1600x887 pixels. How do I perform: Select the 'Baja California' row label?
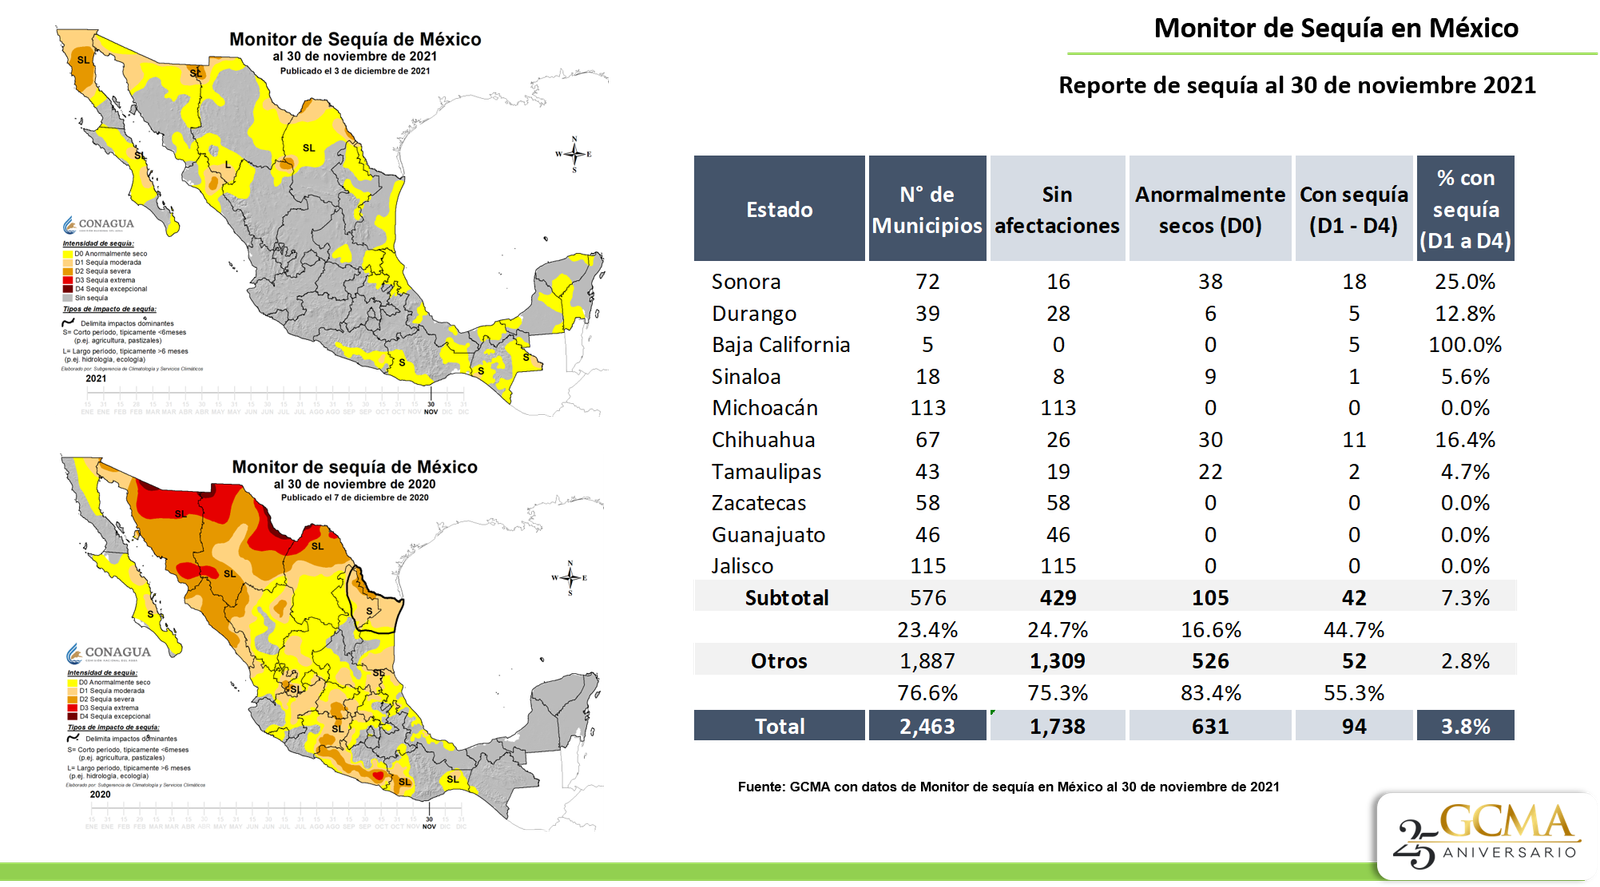pos(781,345)
